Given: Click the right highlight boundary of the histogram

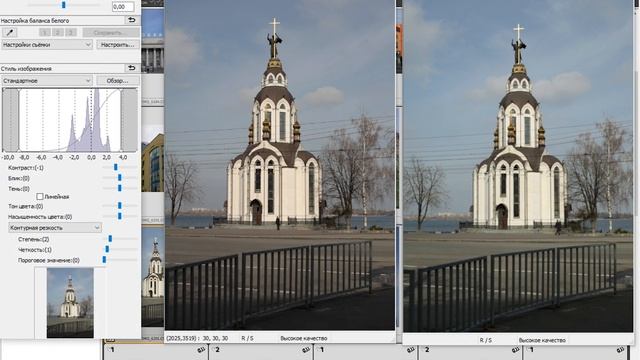Looking at the screenshot, I should coord(121,120).
